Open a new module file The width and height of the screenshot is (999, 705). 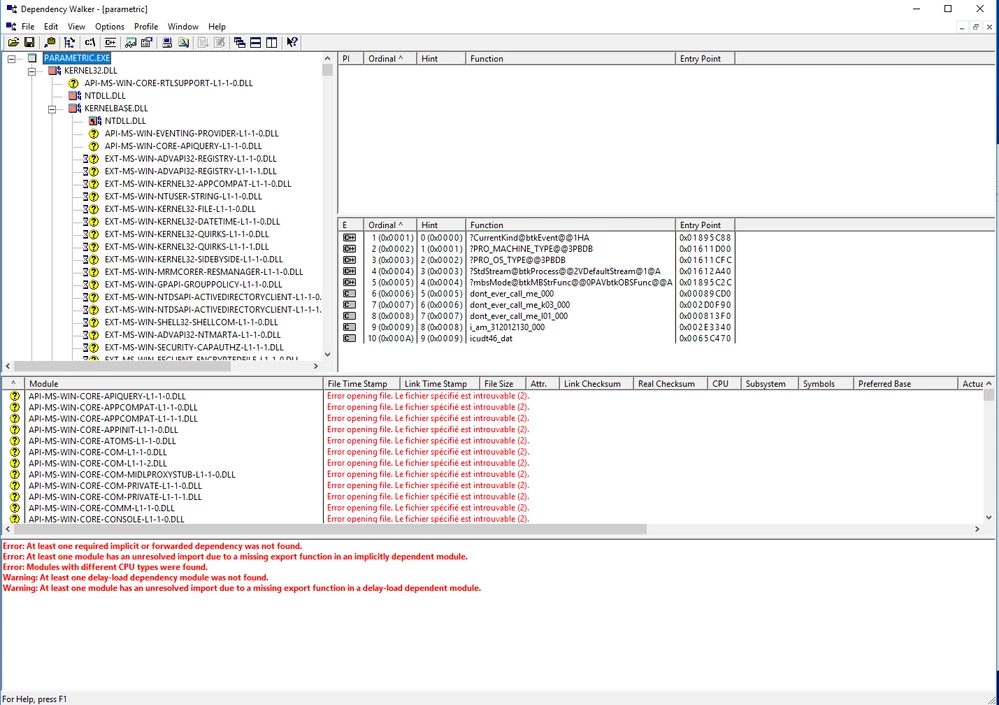pos(14,42)
